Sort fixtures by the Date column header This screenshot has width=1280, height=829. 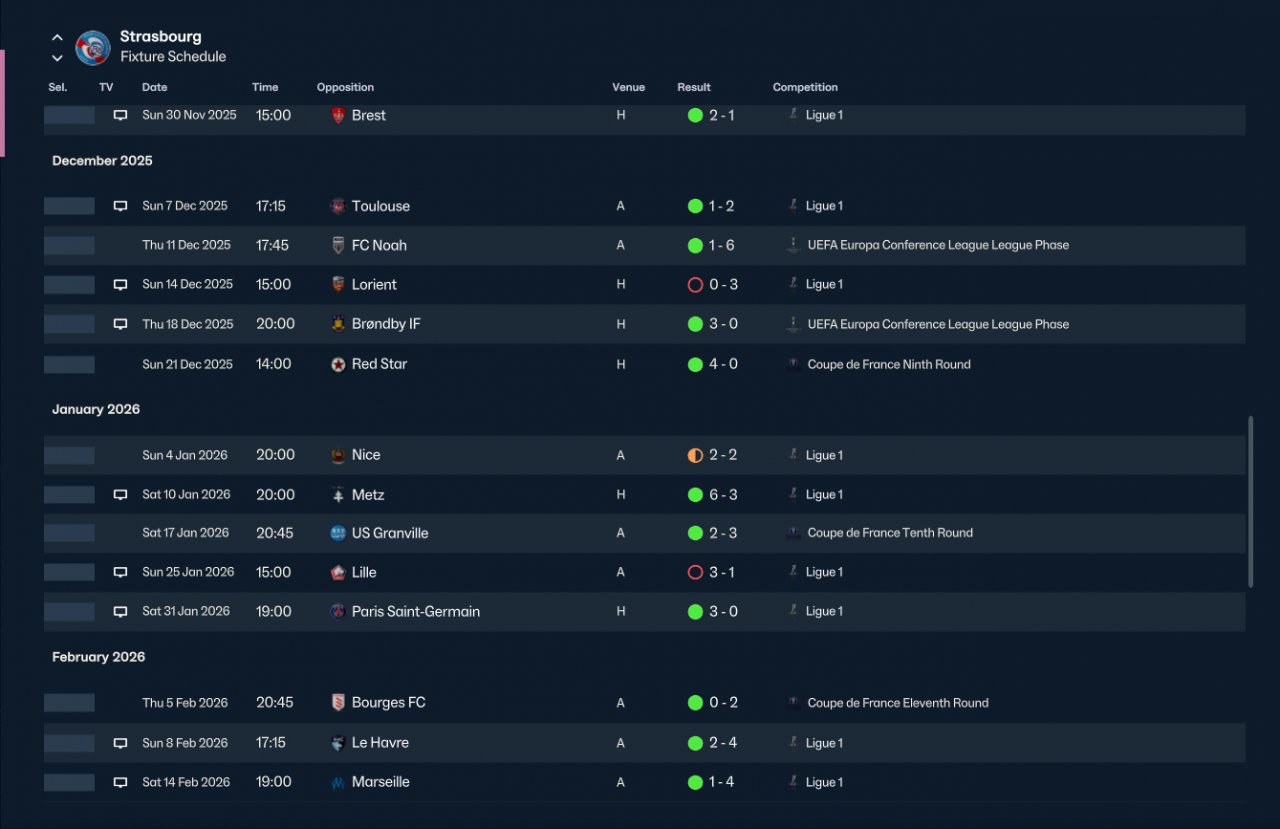click(x=155, y=87)
